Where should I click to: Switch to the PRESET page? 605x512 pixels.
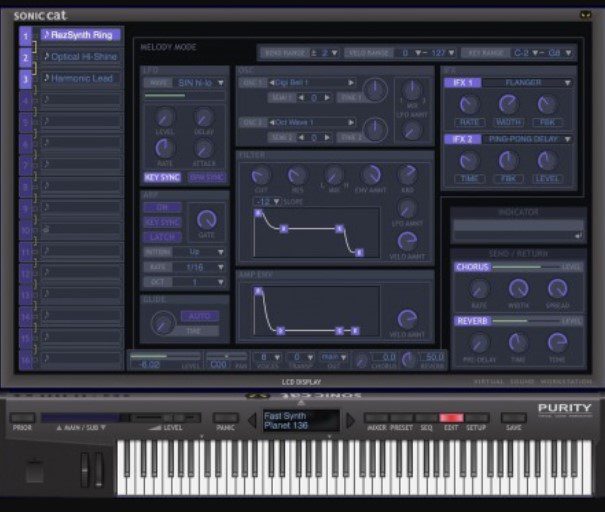pyautogui.click(x=401, y=417)
